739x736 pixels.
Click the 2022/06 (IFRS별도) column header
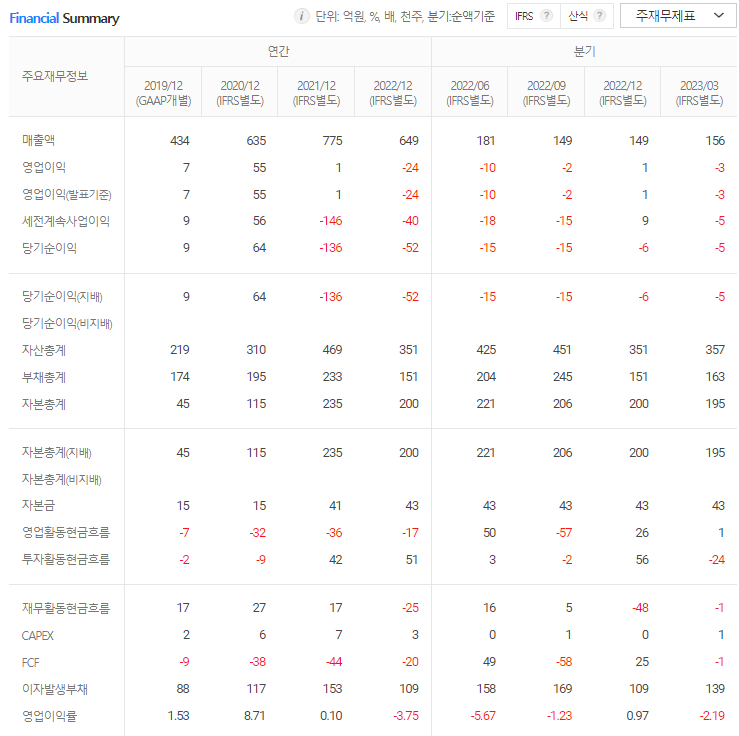(x=470, y=93)
